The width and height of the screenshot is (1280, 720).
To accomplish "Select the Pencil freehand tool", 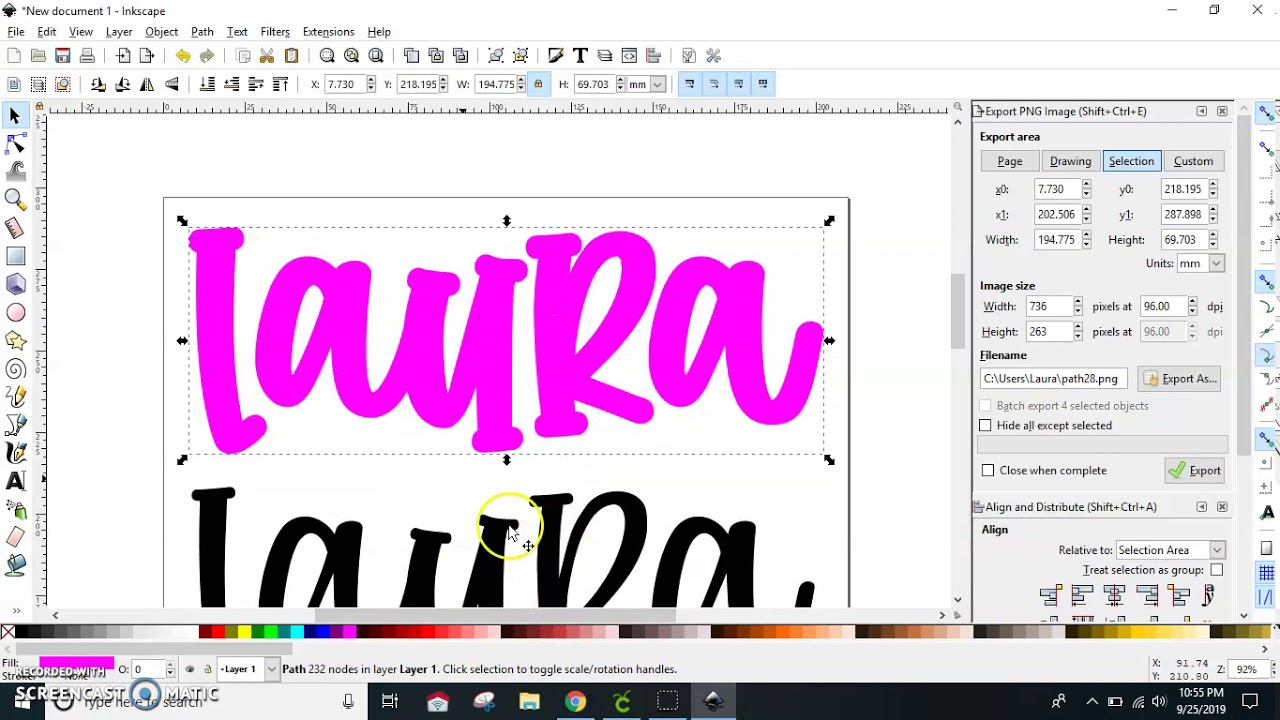I will coord(15,397).
